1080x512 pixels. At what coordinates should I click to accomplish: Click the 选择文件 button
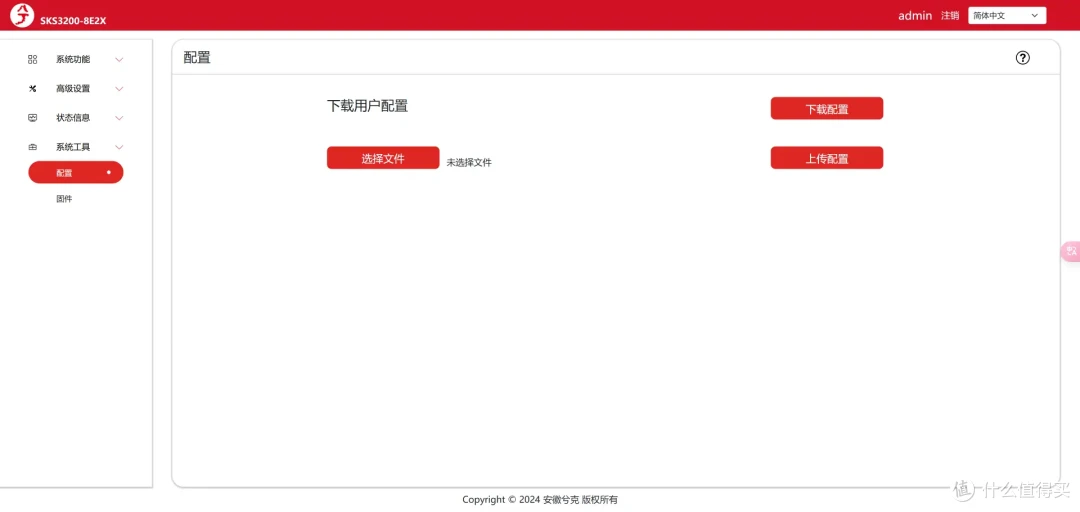click(x=383, y=158)
